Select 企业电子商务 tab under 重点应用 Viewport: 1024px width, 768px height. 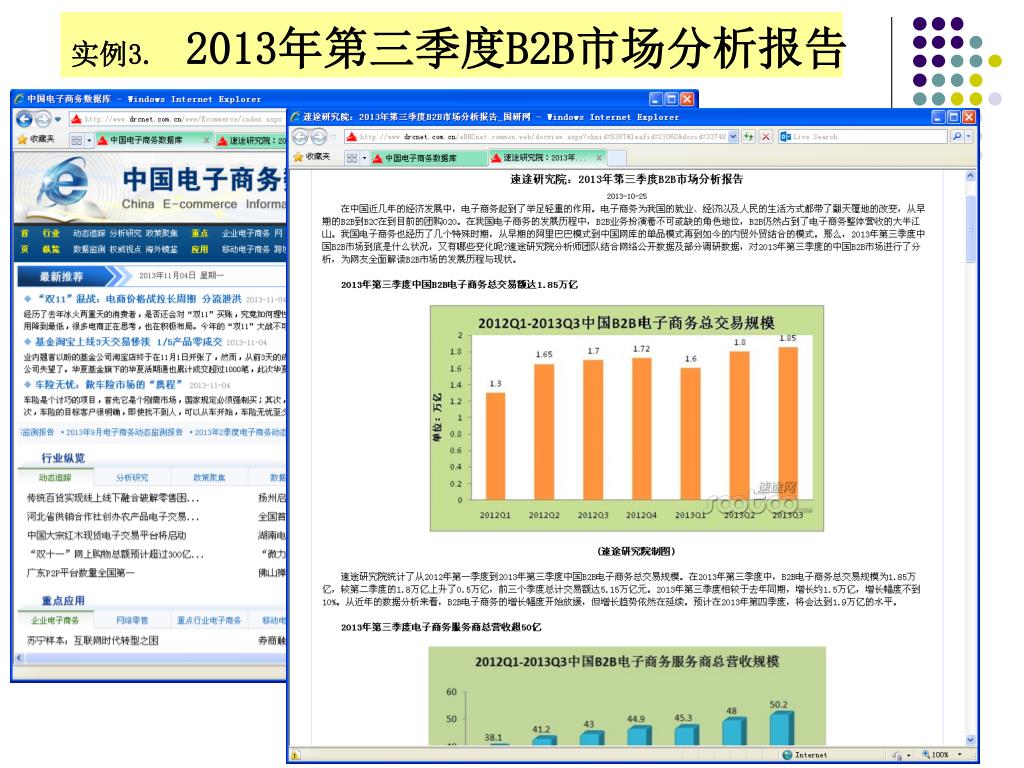(x=55, y=620)
